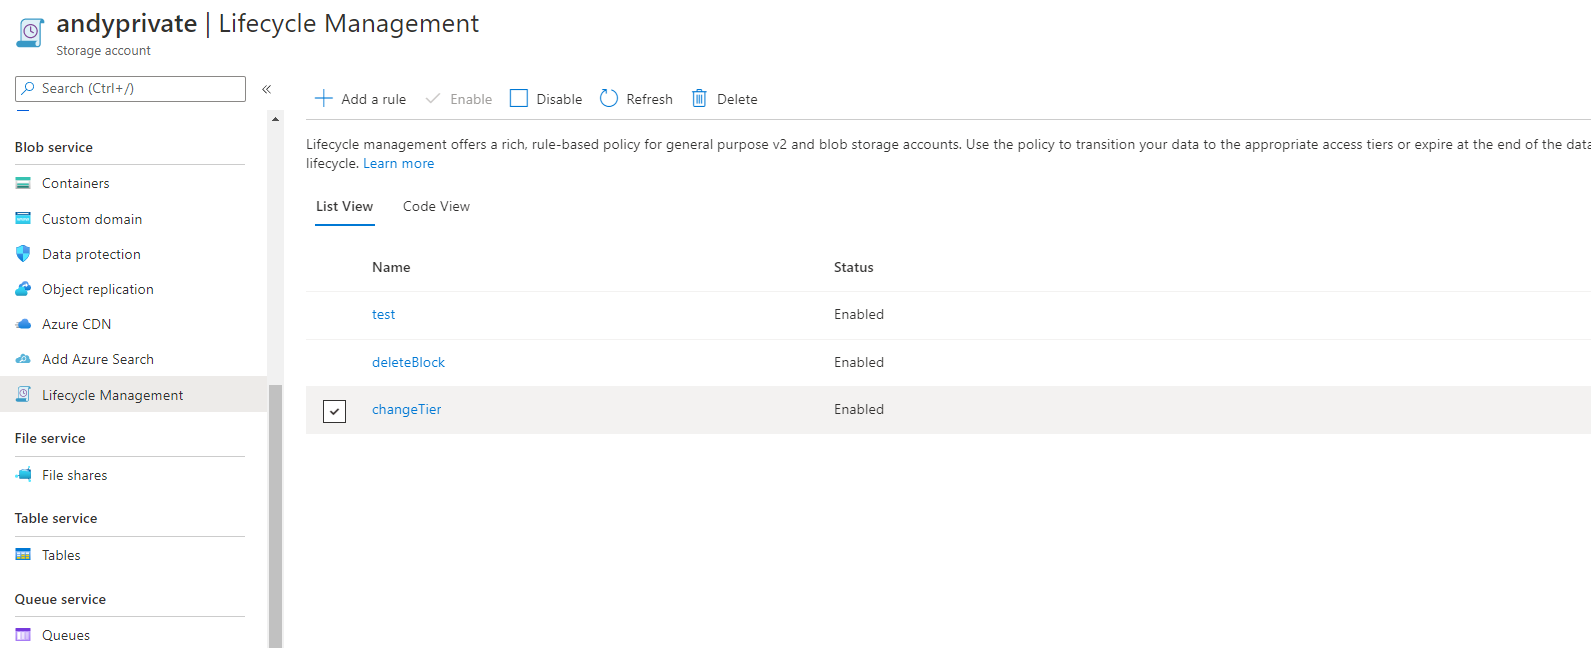Collapse the sidebar menu with chevron
The height and width of the screenshot is (648, 1591).
tap(267, 89)
